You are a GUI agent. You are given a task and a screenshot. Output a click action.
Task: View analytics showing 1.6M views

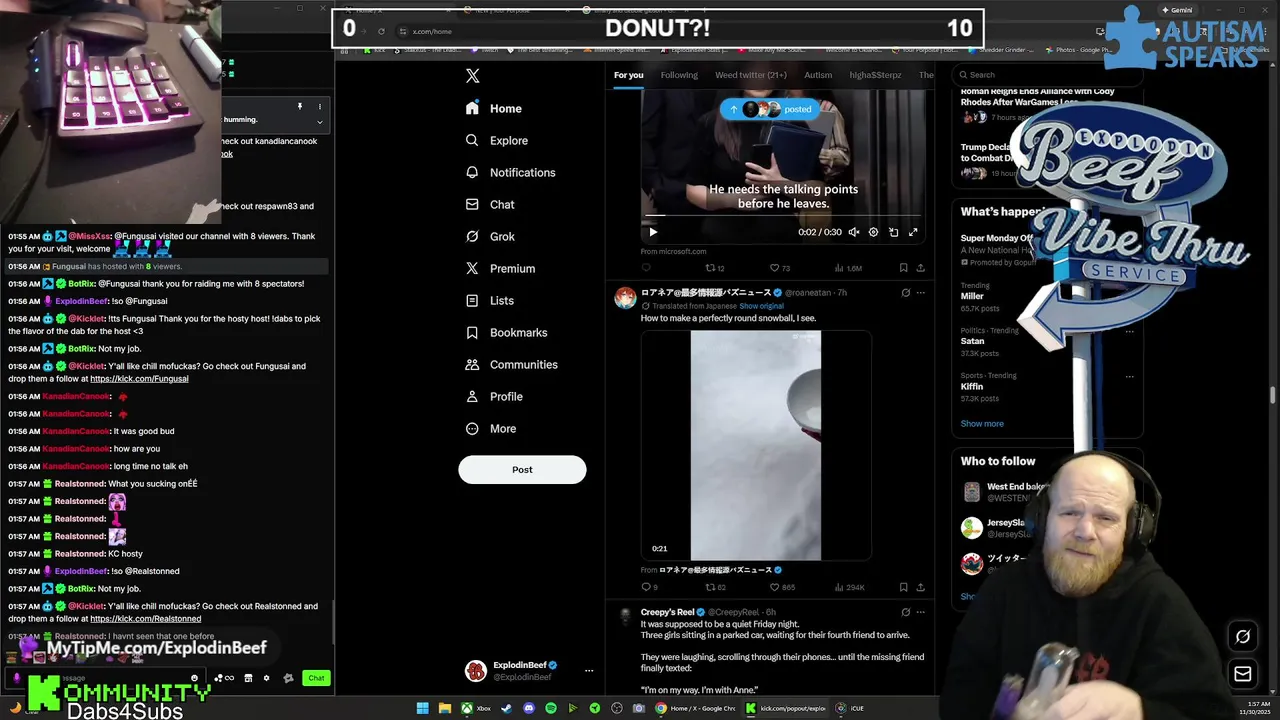pos(846,268)
